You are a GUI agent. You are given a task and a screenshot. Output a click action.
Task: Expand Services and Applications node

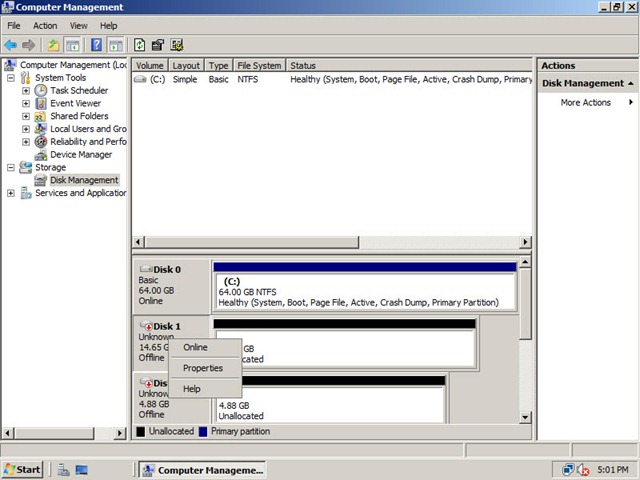pyautogui.click(x=11, y=193)
